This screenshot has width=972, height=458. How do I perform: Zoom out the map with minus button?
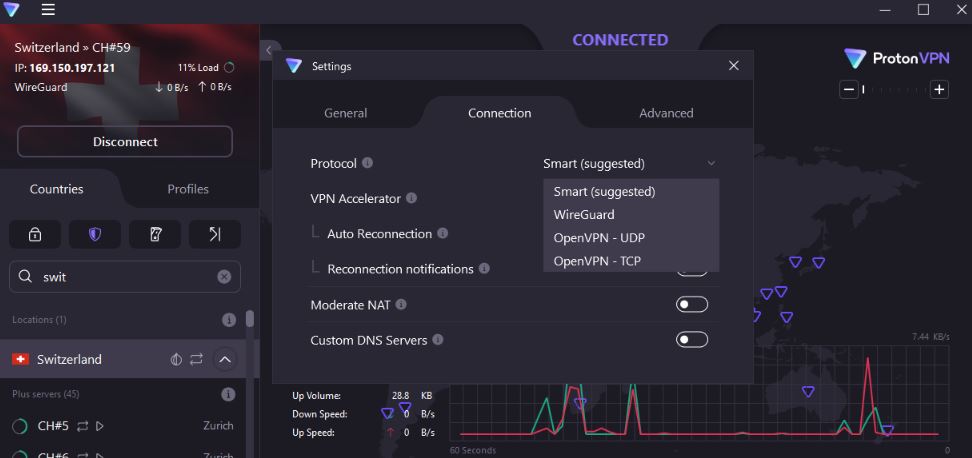[x=849, y=90]
